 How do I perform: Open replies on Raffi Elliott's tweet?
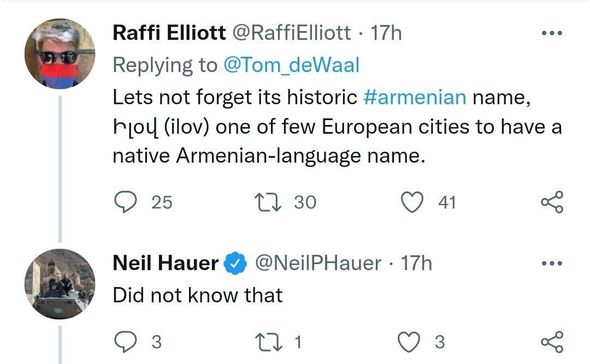click(x=125, y=202)
